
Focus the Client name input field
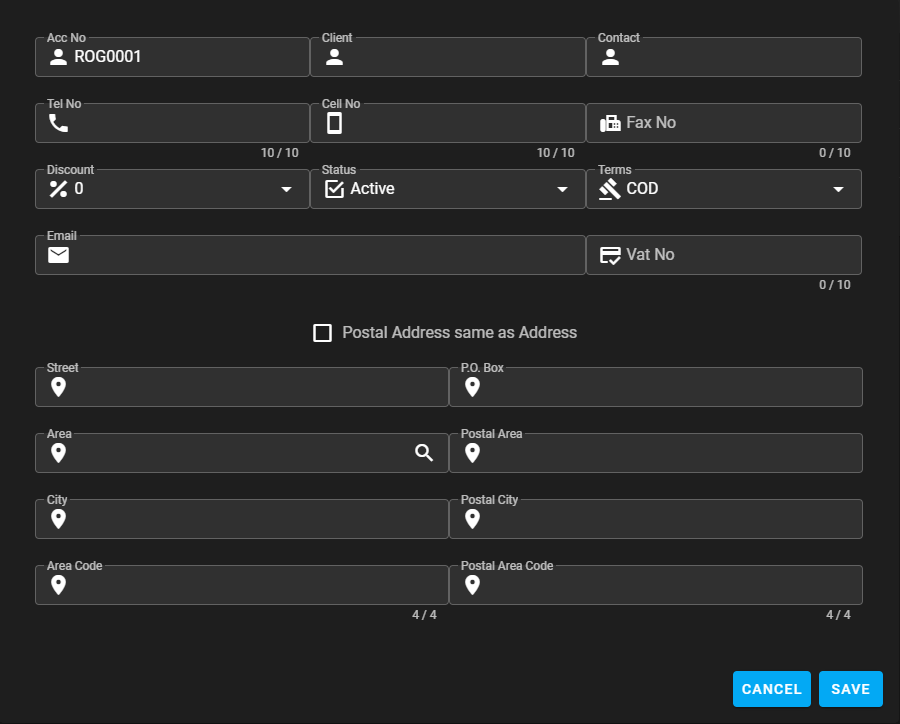click(460, 57)
